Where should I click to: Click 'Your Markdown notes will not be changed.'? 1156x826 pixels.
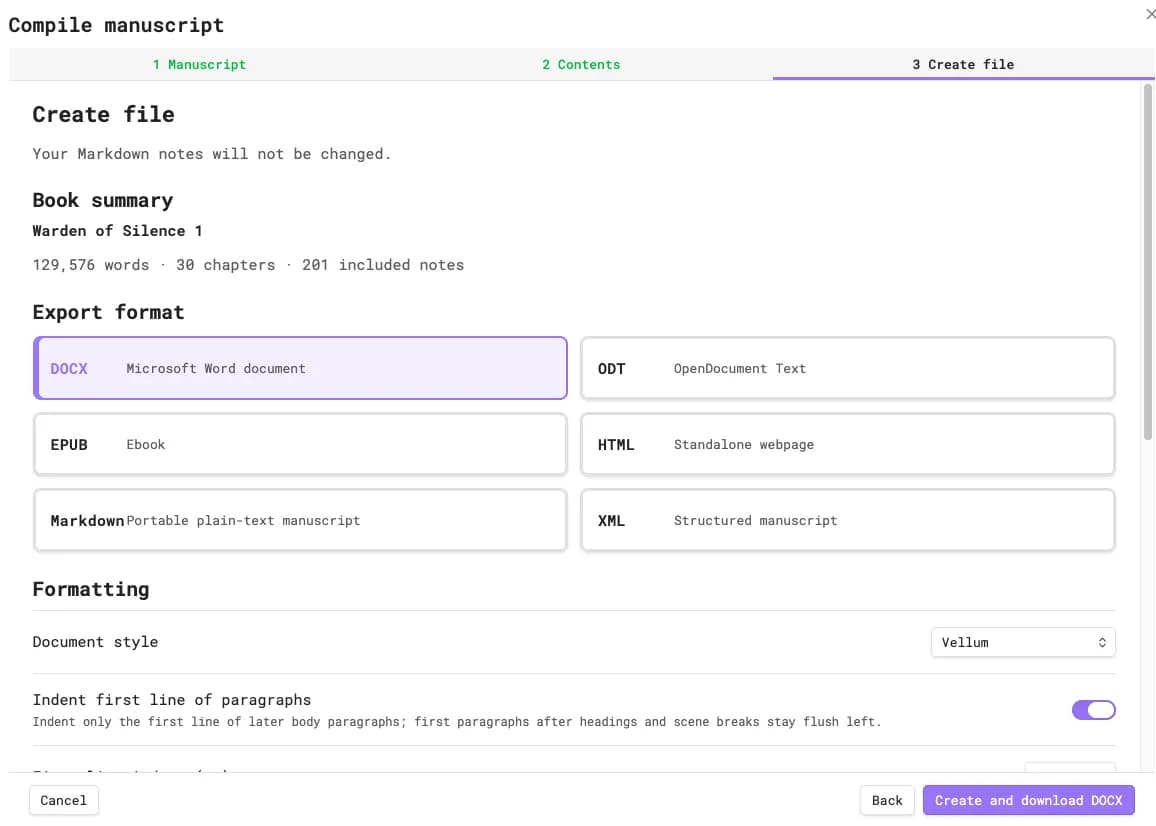[212, 154]
